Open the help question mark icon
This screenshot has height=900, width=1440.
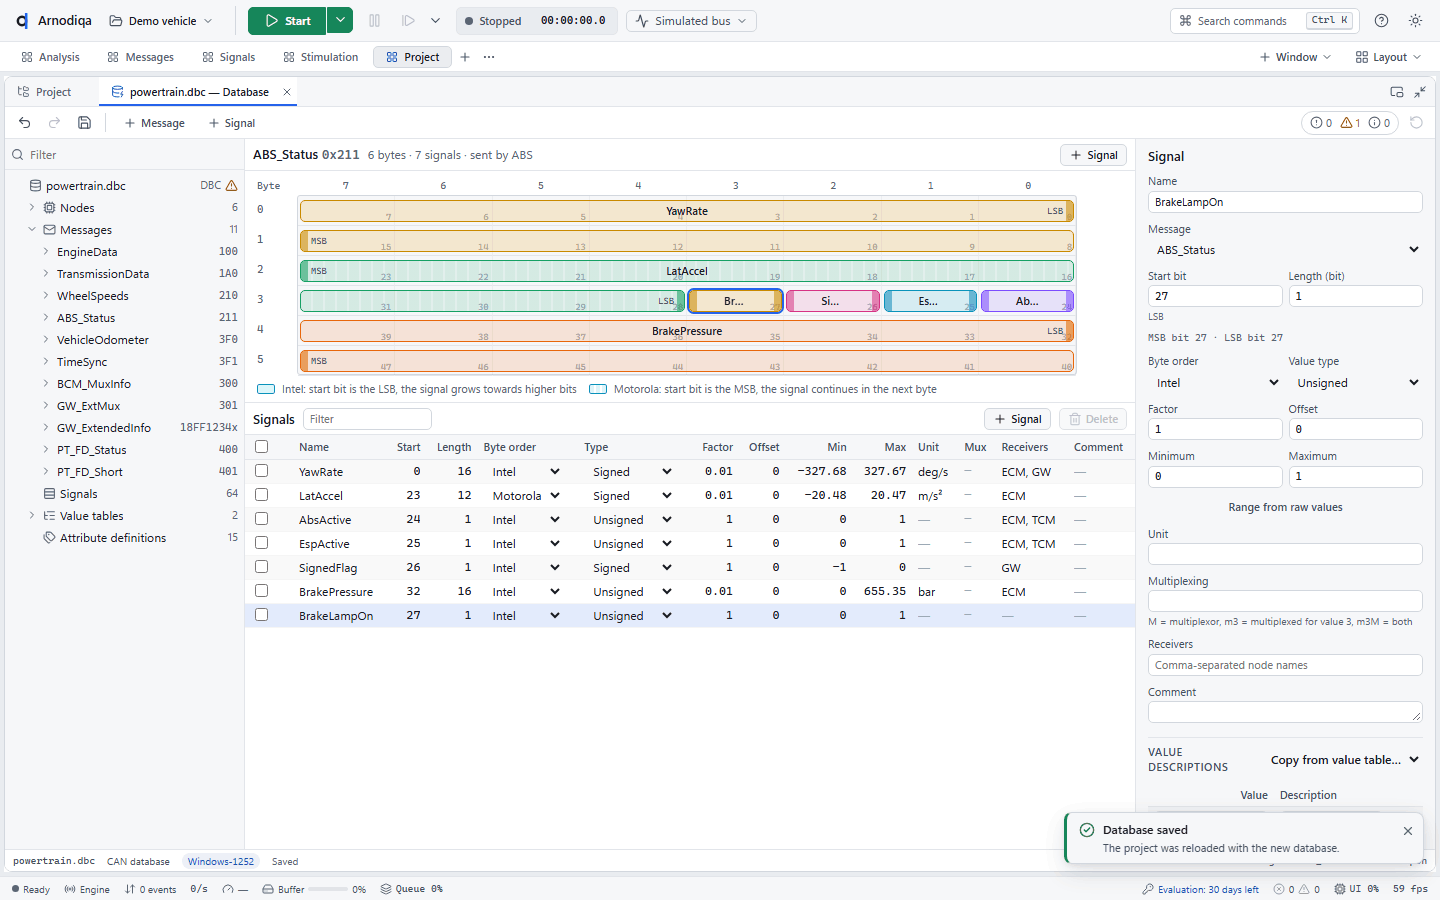pos(1381,21)
